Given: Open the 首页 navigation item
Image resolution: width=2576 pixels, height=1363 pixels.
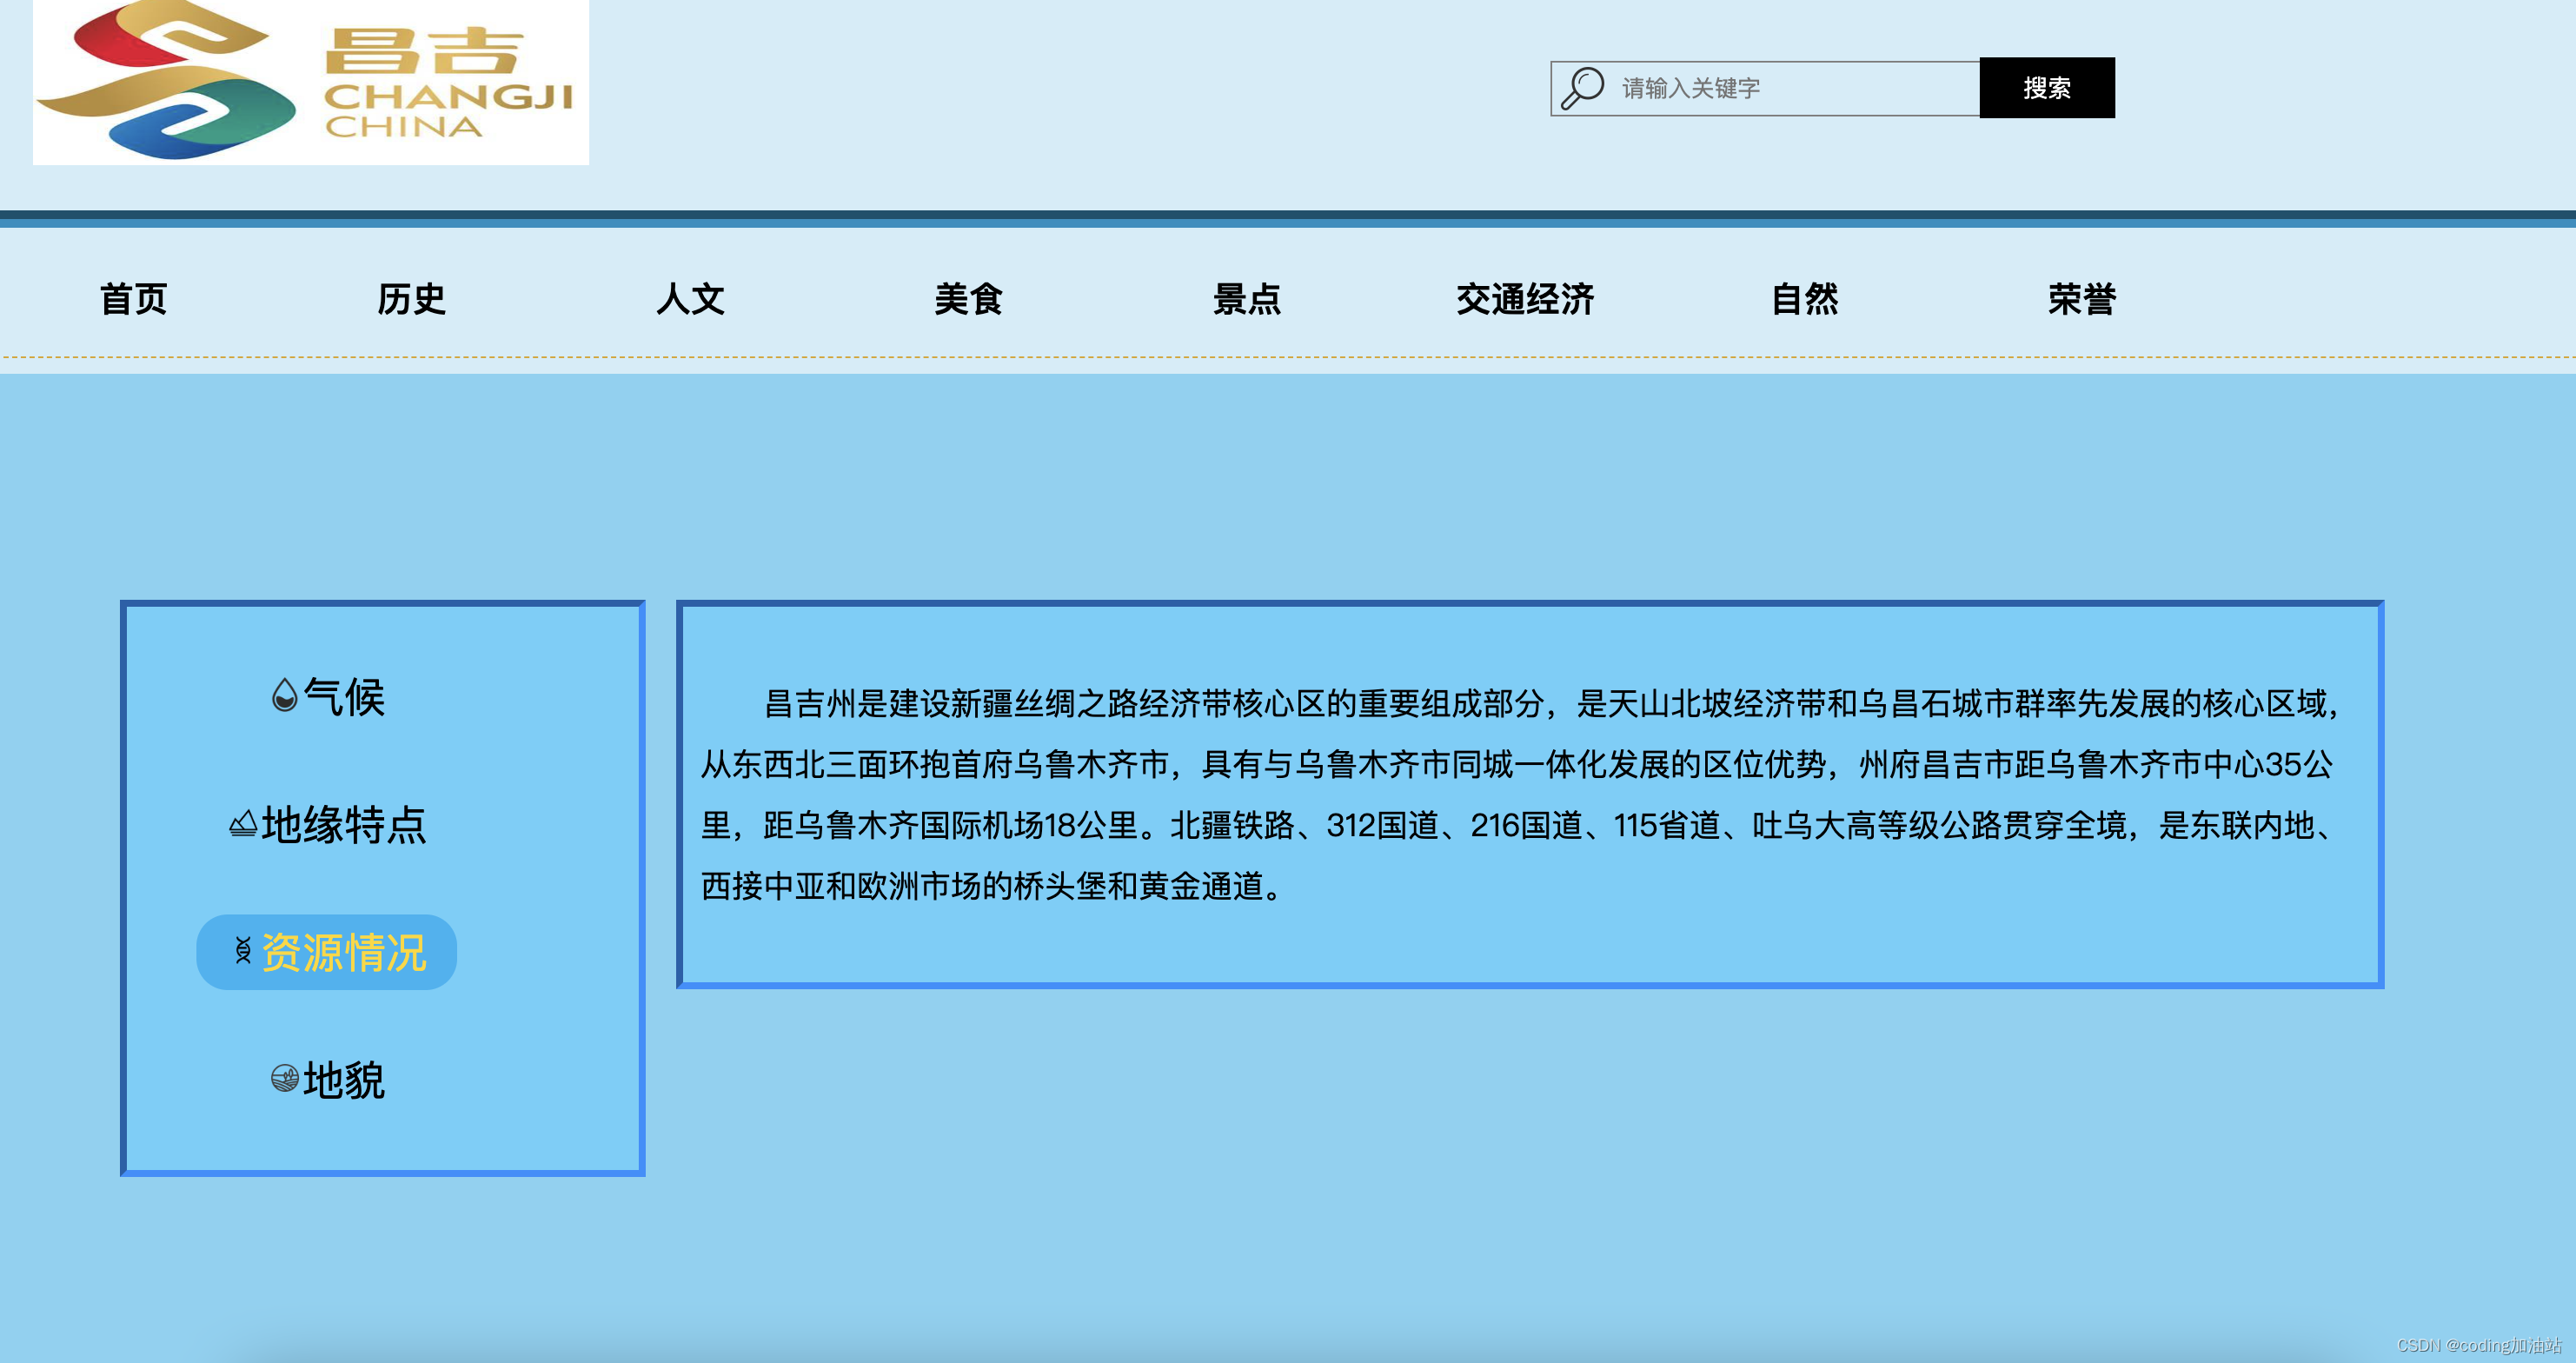Looking at the screenshot, I should [x=133, y=299].
